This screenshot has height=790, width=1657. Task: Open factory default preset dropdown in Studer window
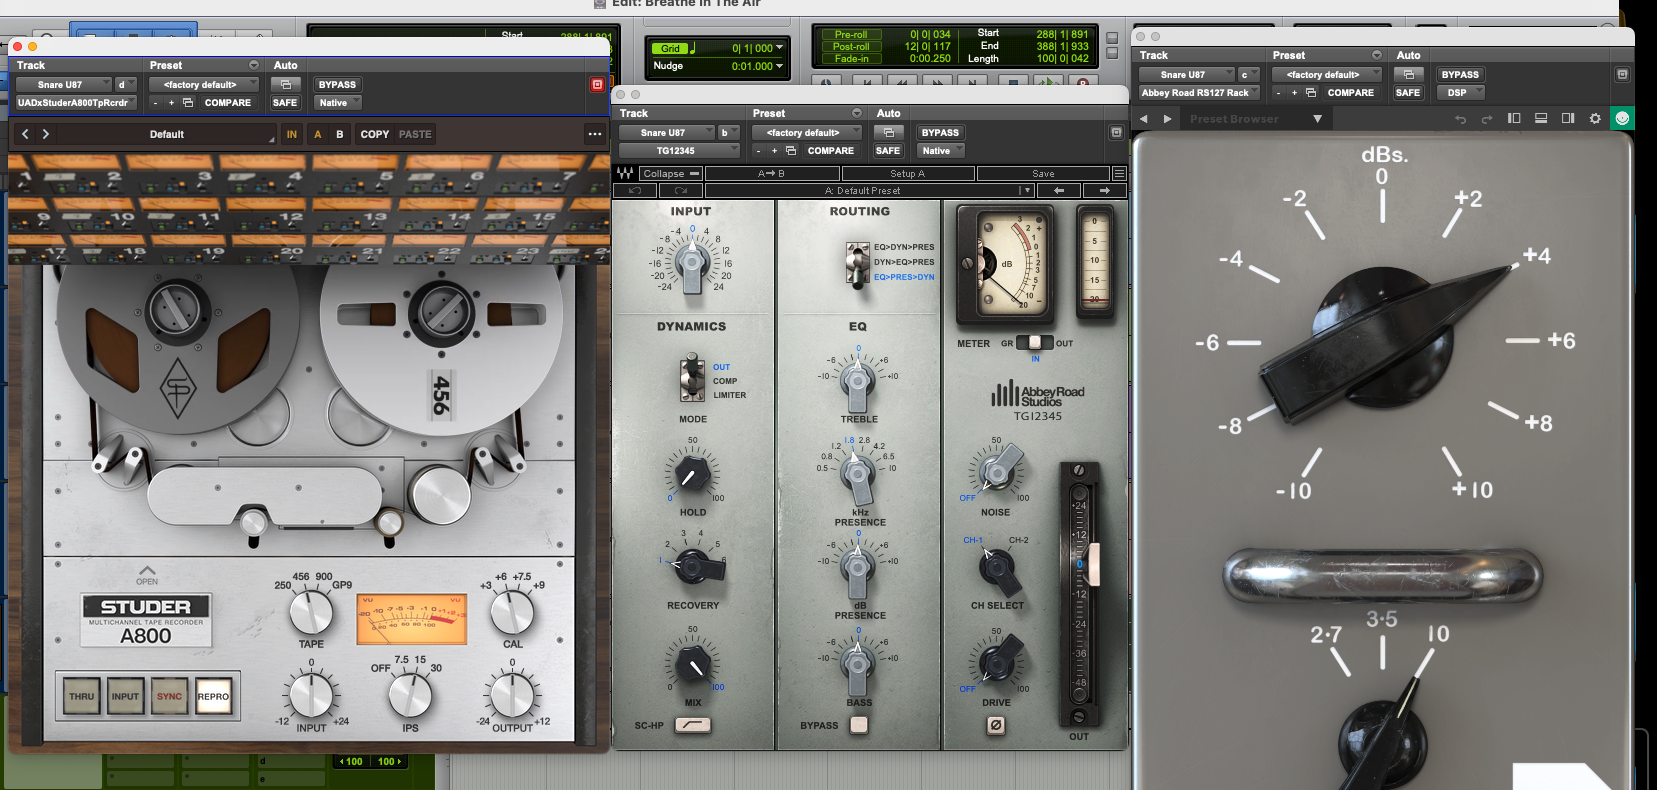(x=203, y=85)
